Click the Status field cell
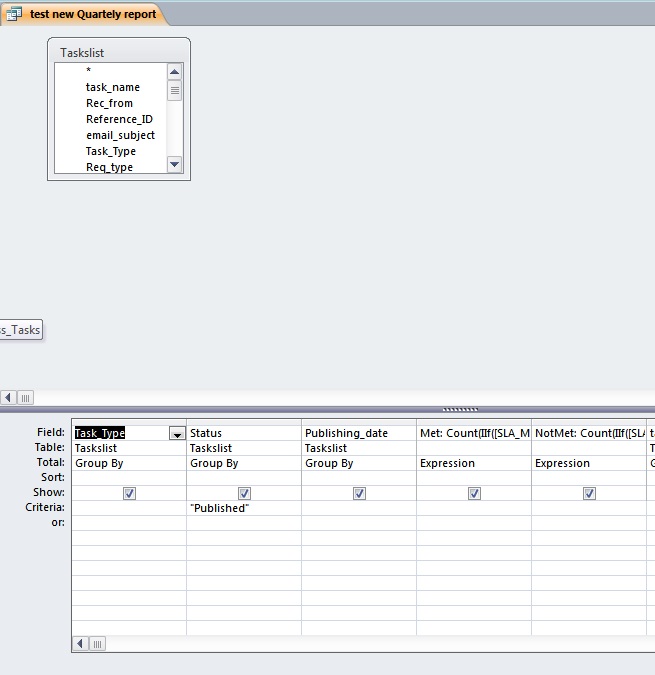This screenshot has width=655, height=675. [x=244, y=433]
